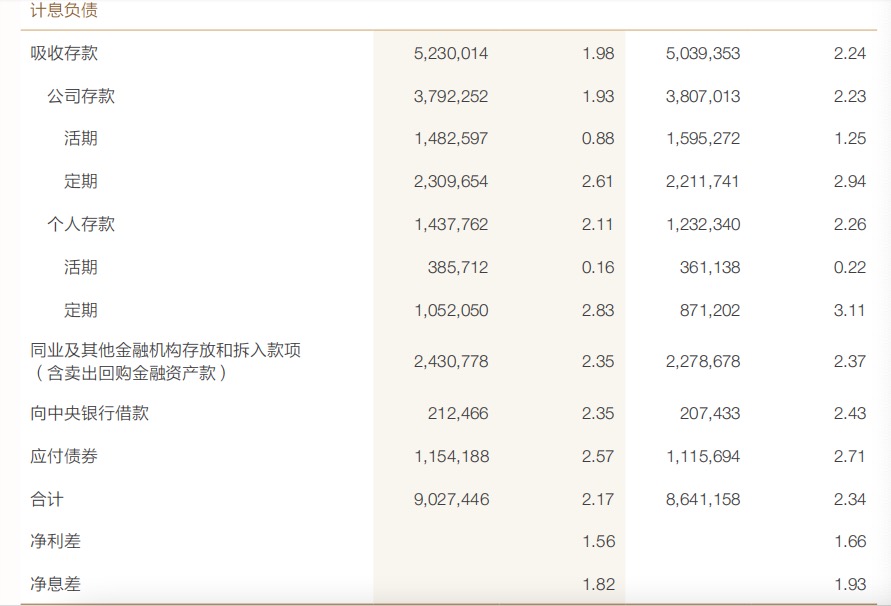The height and width of the screenshot is (606, 891).
Task: Select the 8,641,158 total value
Action: 703,499
